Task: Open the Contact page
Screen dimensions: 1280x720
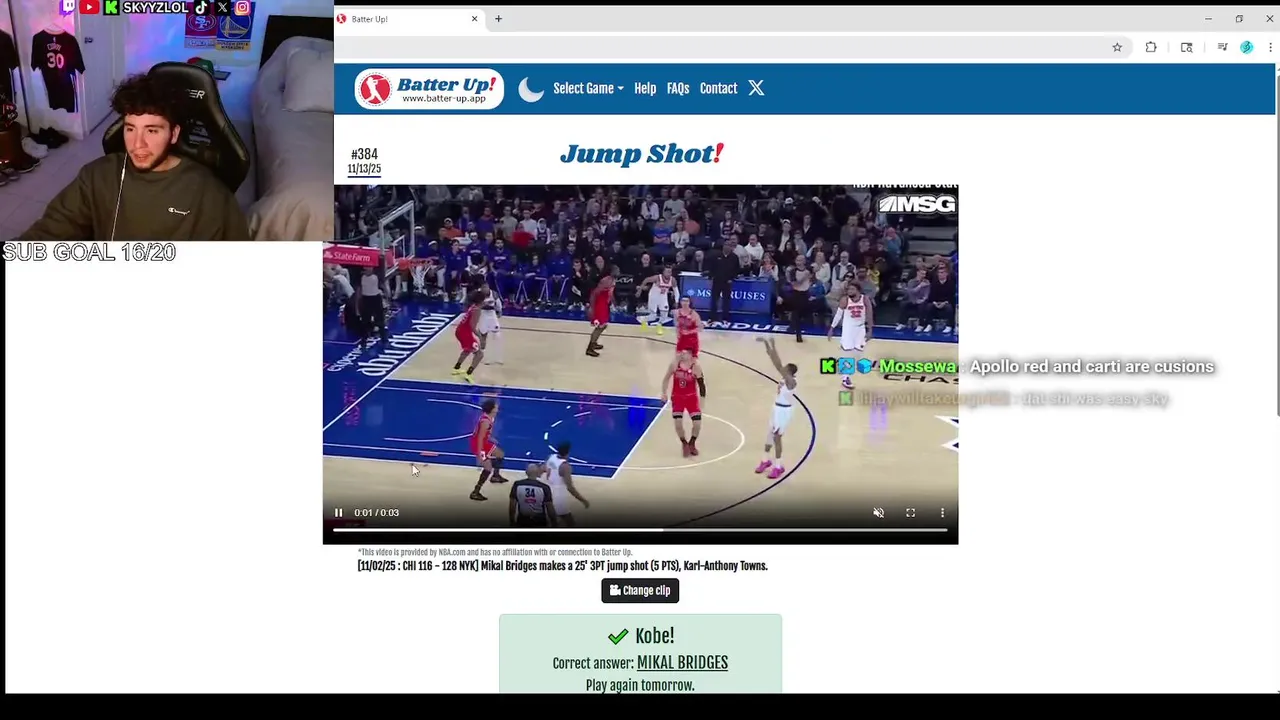Action: (x=718, y=89)
